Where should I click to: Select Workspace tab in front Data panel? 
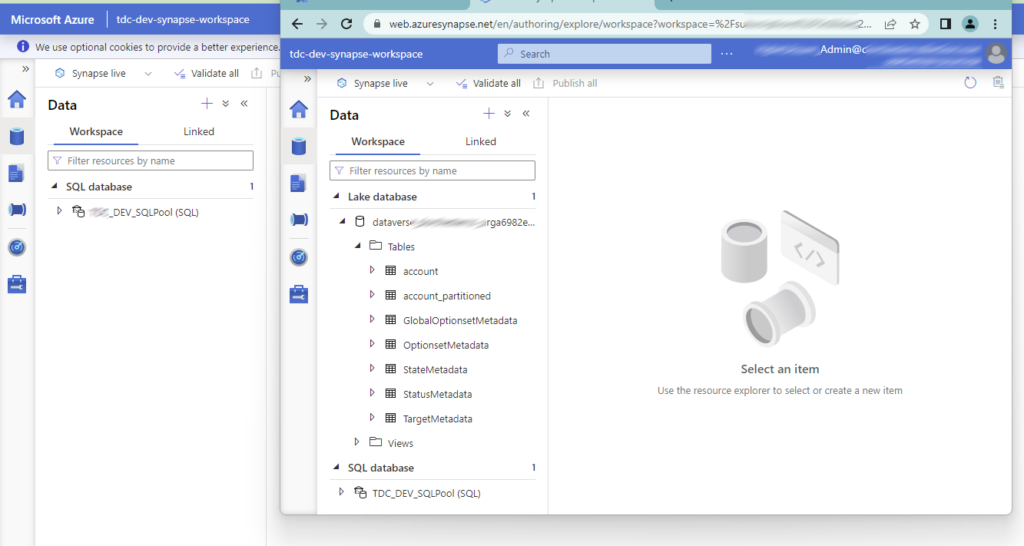378,142
